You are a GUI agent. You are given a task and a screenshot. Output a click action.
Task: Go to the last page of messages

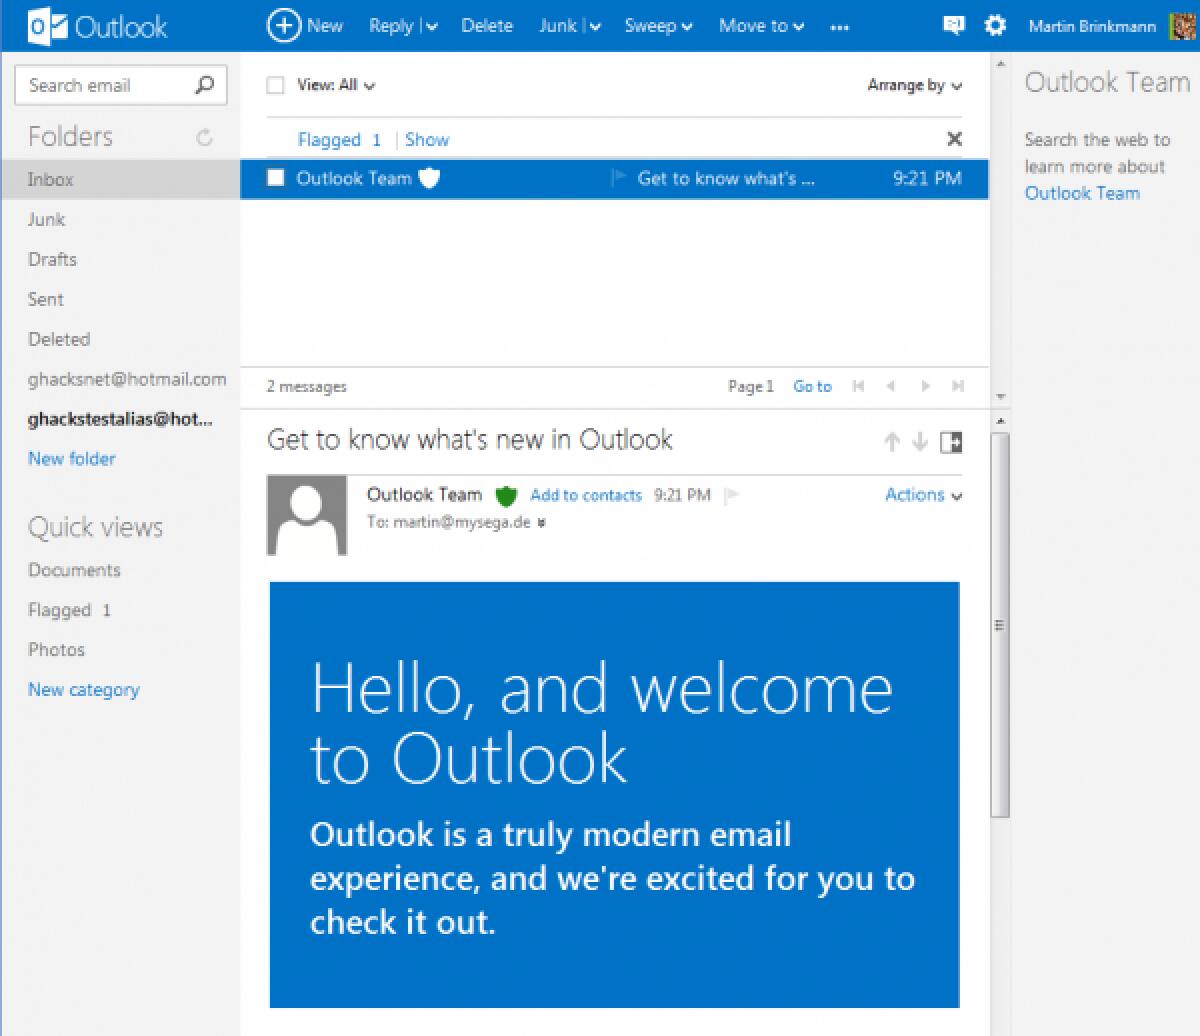coord(960,387)
